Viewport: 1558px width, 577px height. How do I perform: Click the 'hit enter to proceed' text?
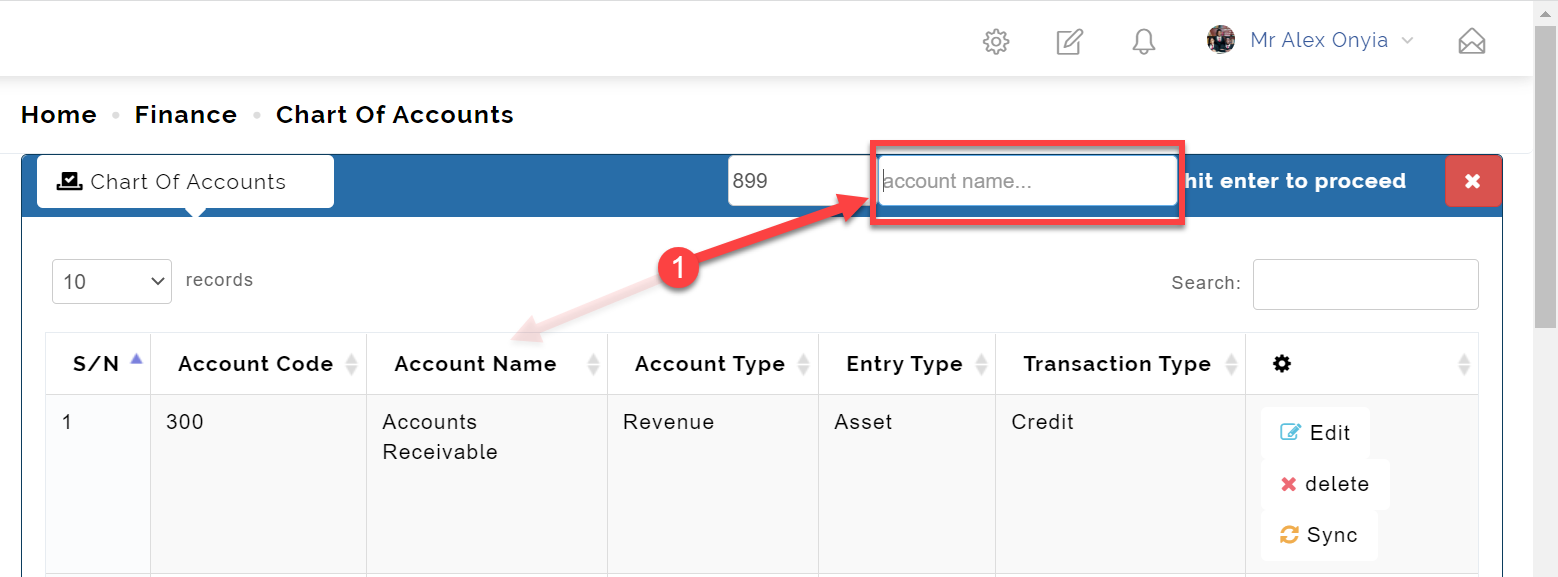pyautogui.click(x=1295, y=181)
